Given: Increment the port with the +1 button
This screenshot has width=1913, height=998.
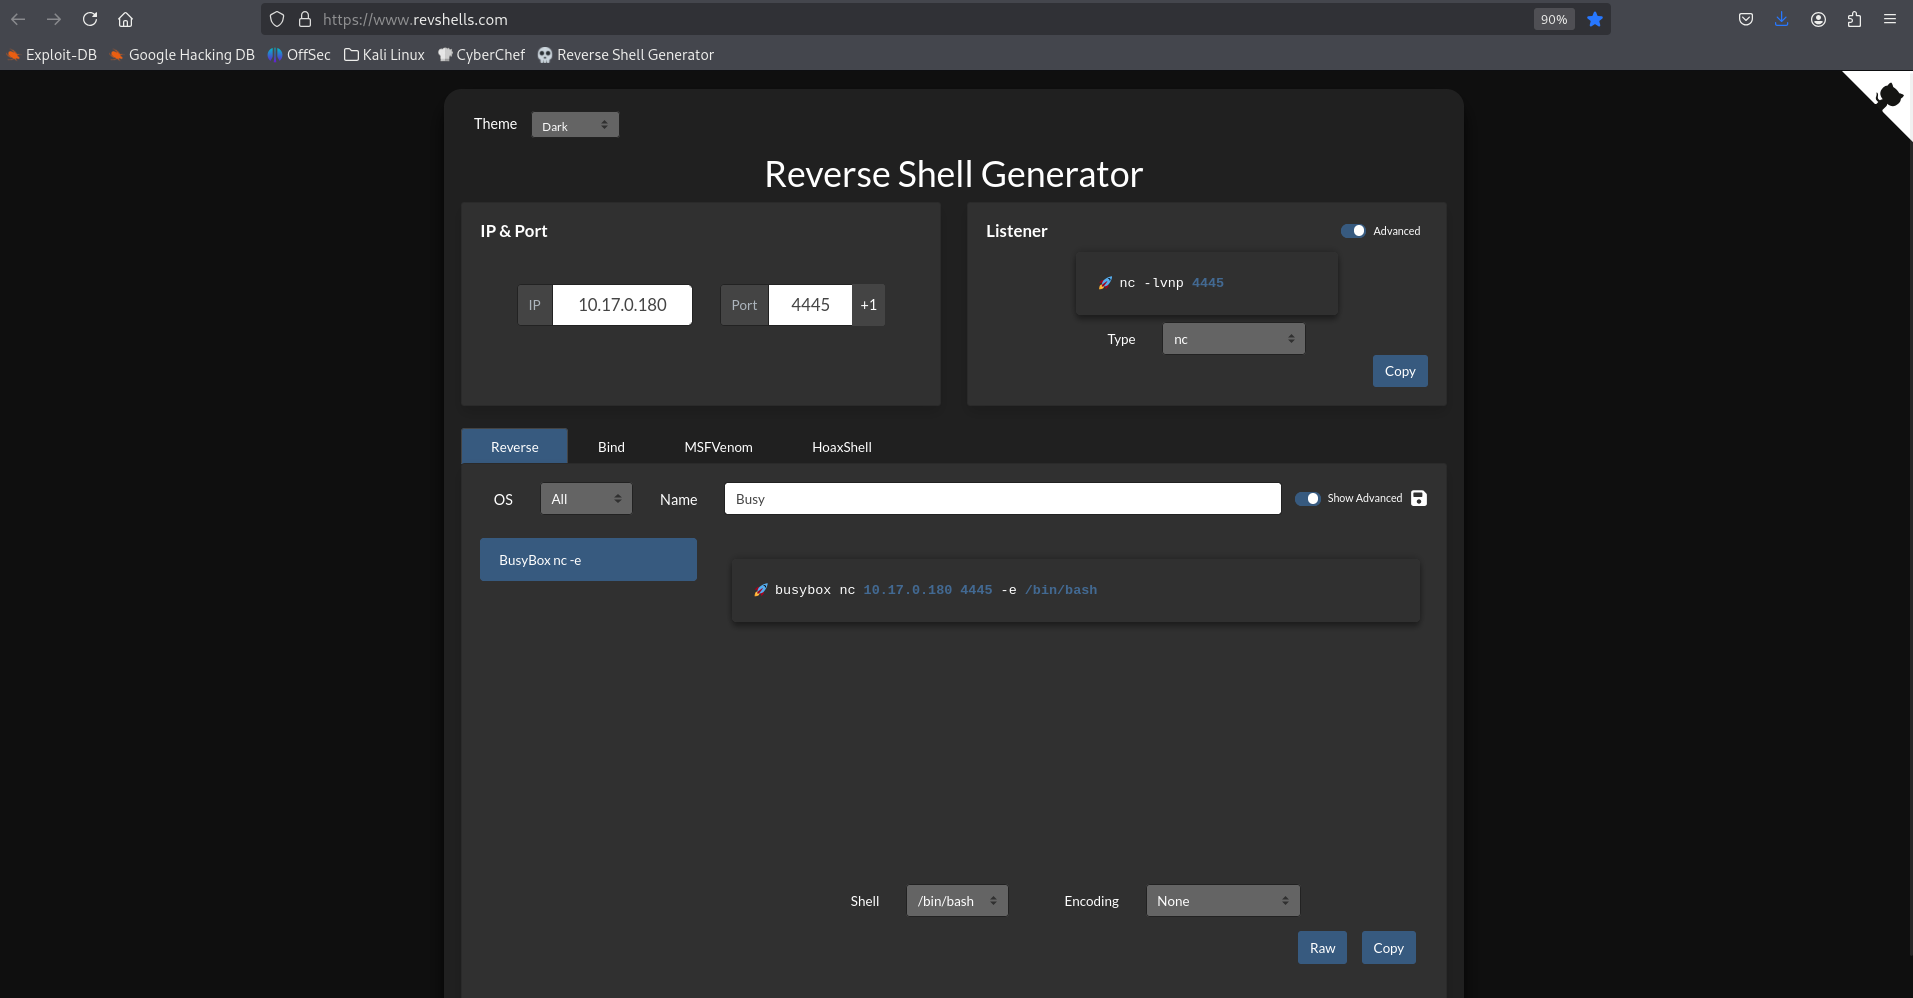Looking at the screenshot, I should (868, 305).
